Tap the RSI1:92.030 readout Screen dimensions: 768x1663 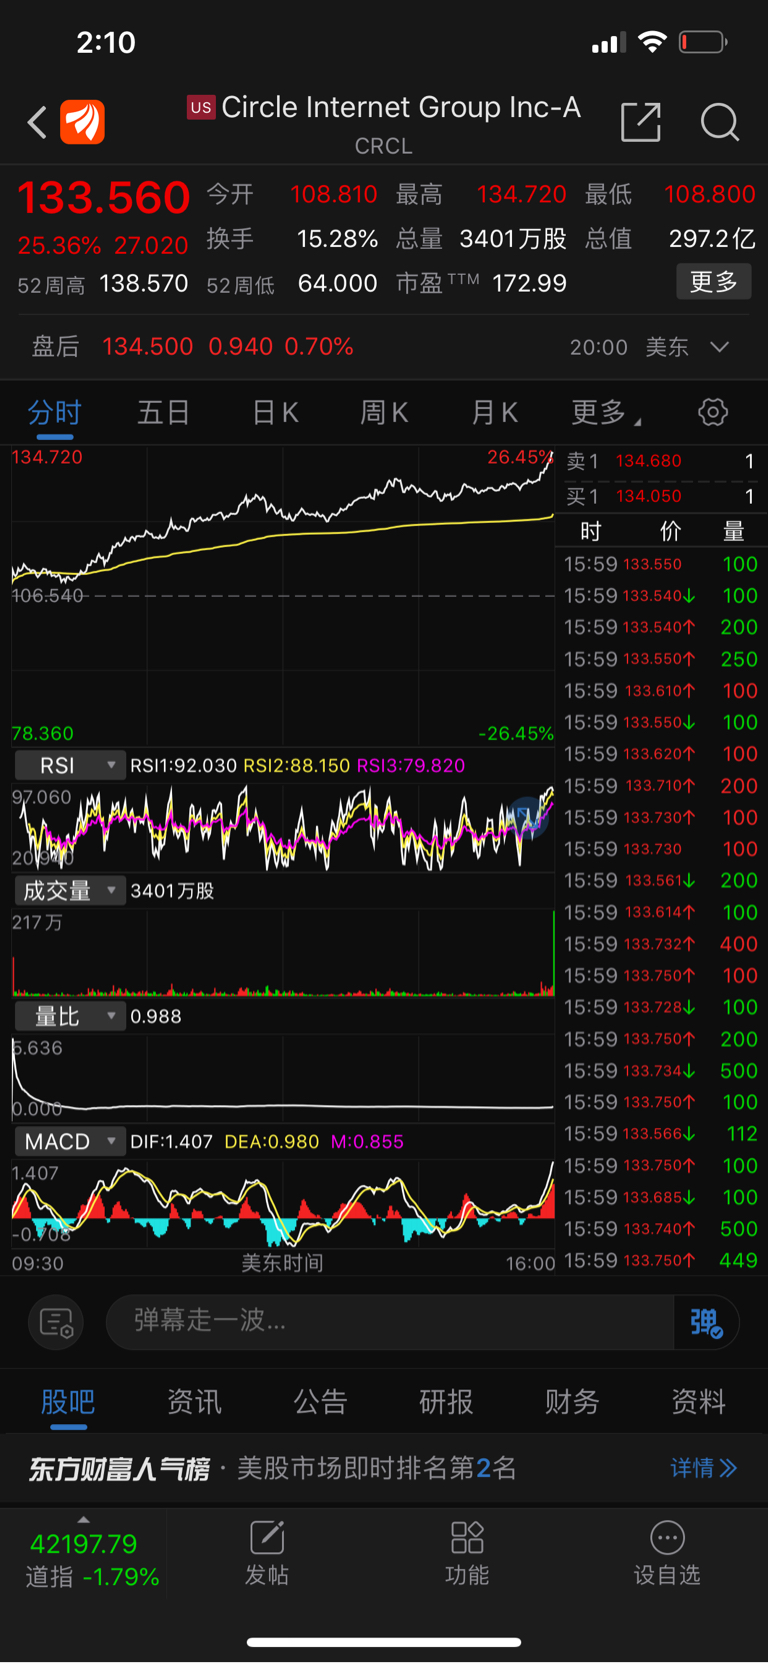coord(184,765)
